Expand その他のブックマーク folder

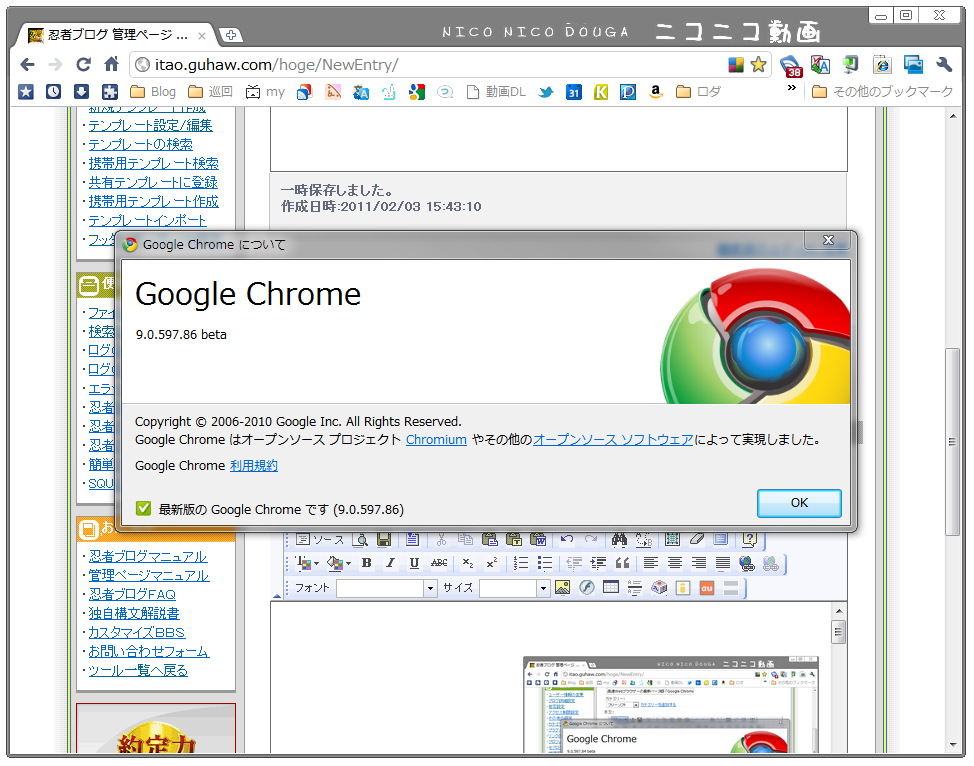click(x=883, y=92)
